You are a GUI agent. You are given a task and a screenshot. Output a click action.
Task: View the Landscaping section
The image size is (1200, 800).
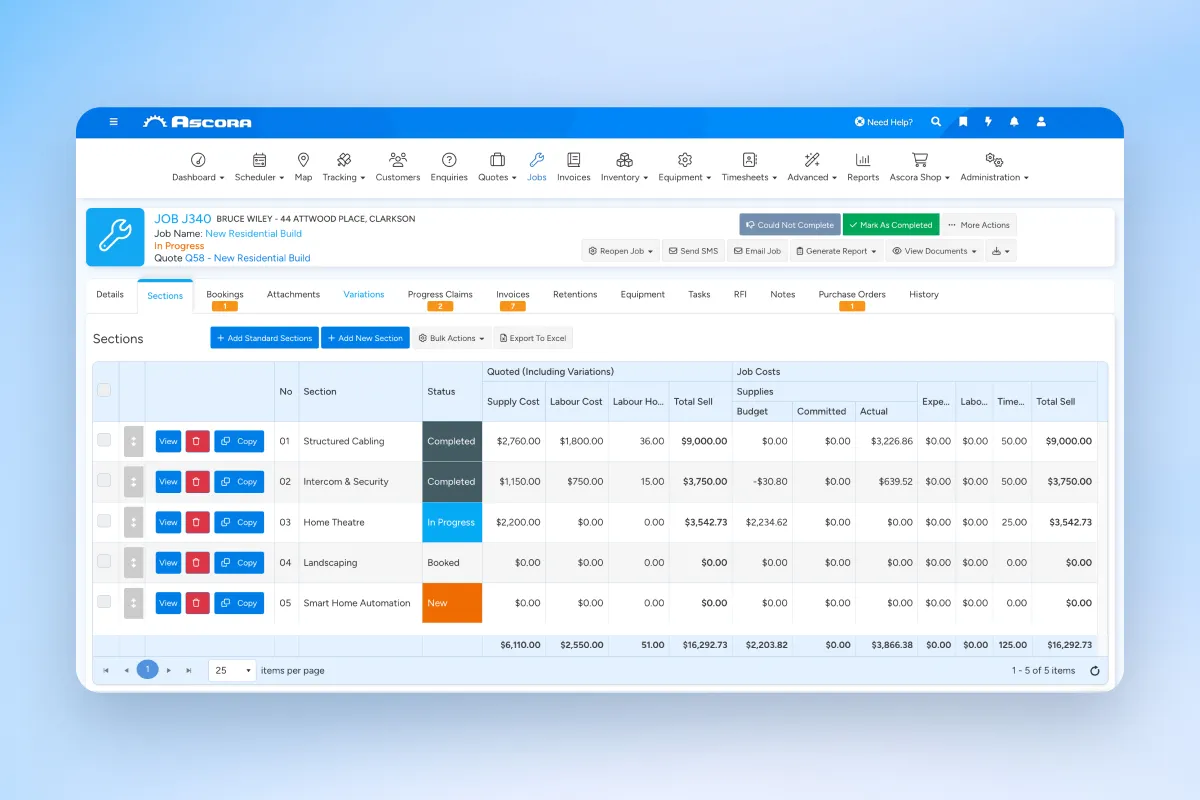[168, 563]
